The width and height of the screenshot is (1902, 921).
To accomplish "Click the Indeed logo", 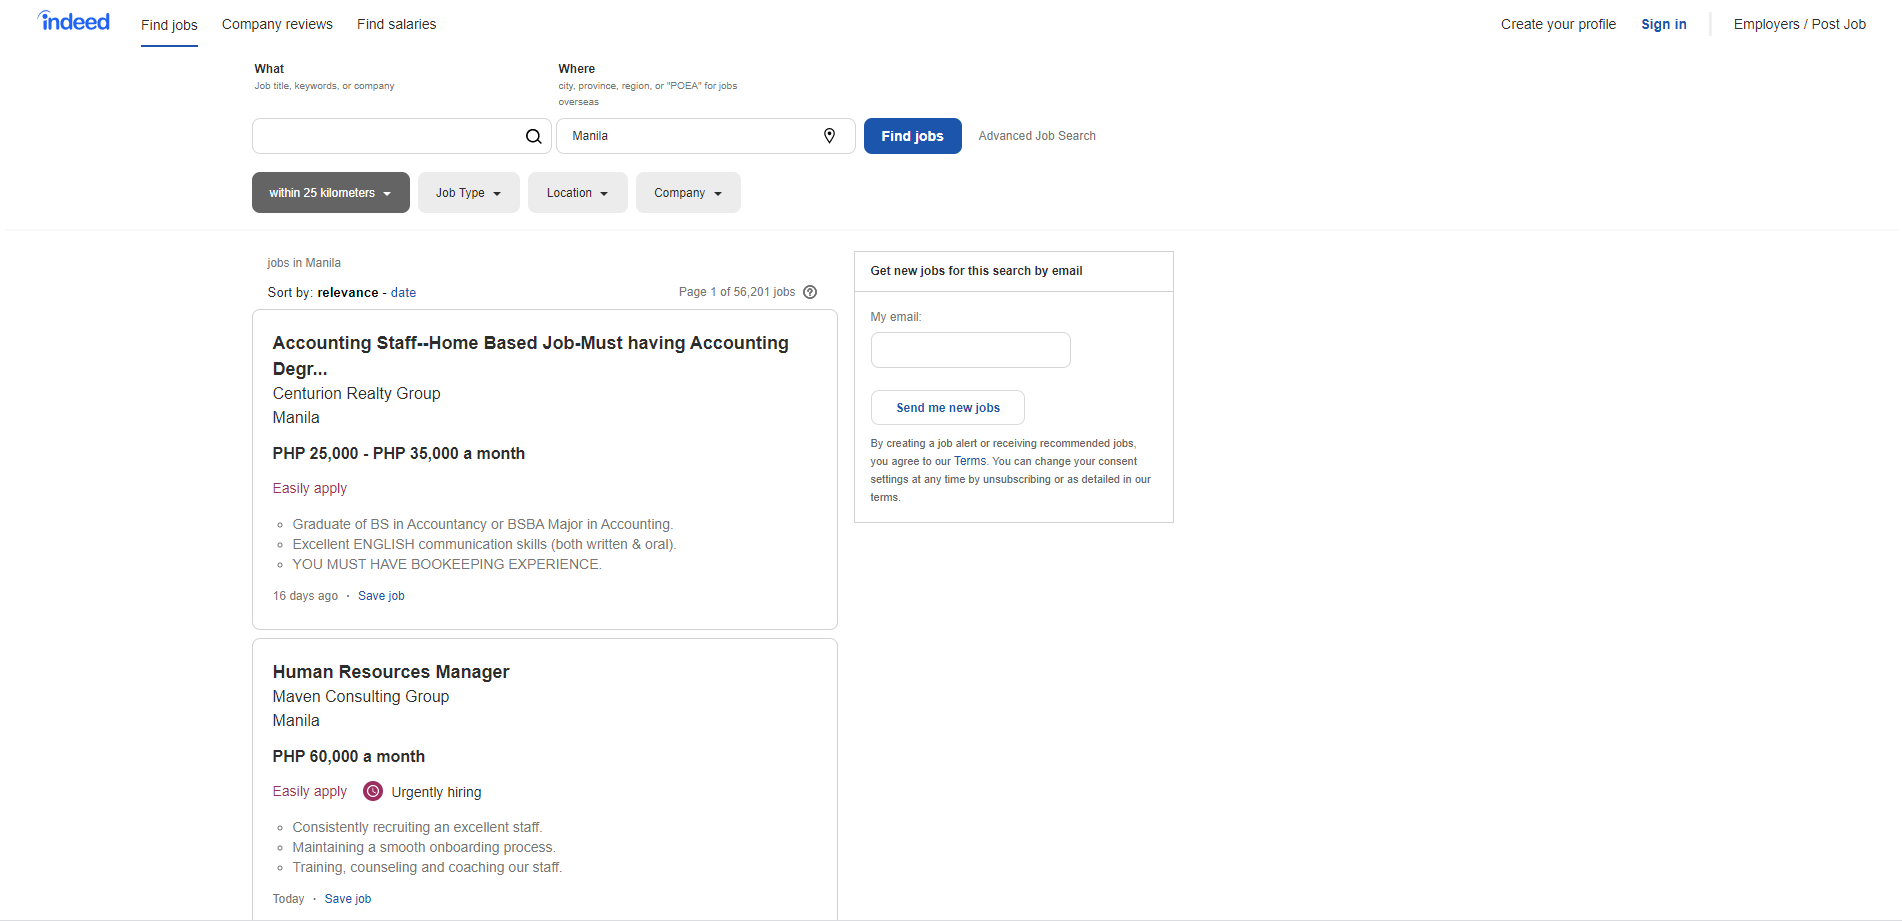I will tap(74, 21).
